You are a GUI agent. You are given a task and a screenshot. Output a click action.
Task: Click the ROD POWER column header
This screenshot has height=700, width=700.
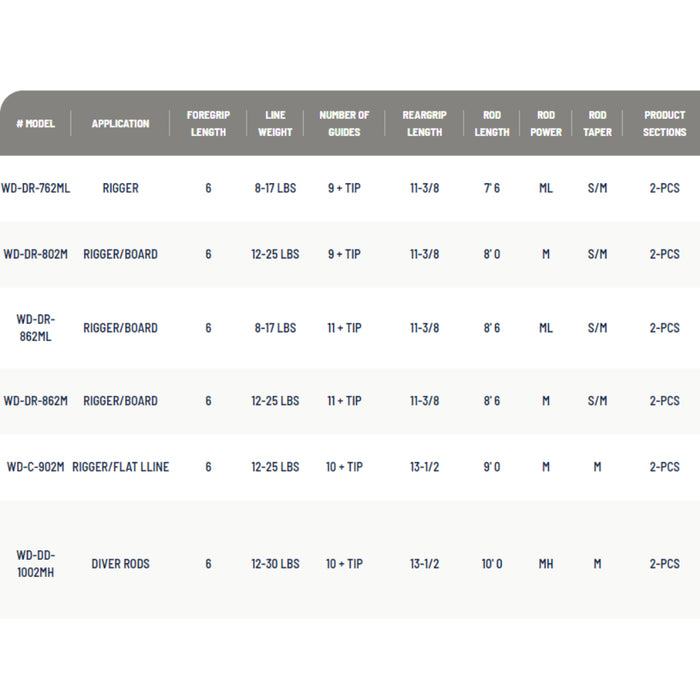(x=546, y=124)
